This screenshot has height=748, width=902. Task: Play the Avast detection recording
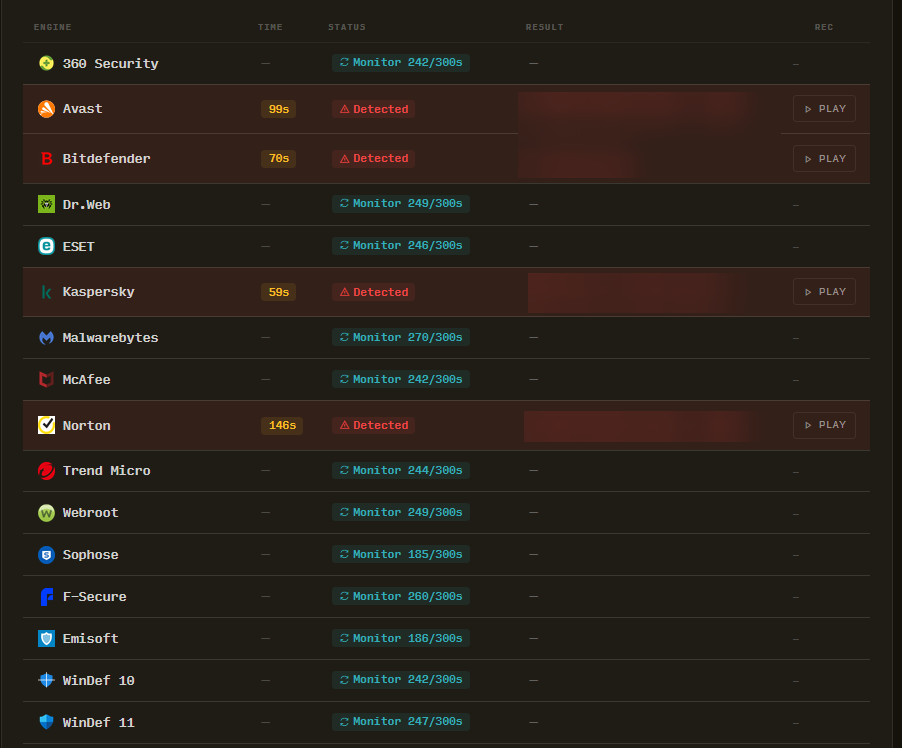pos(824,109)
